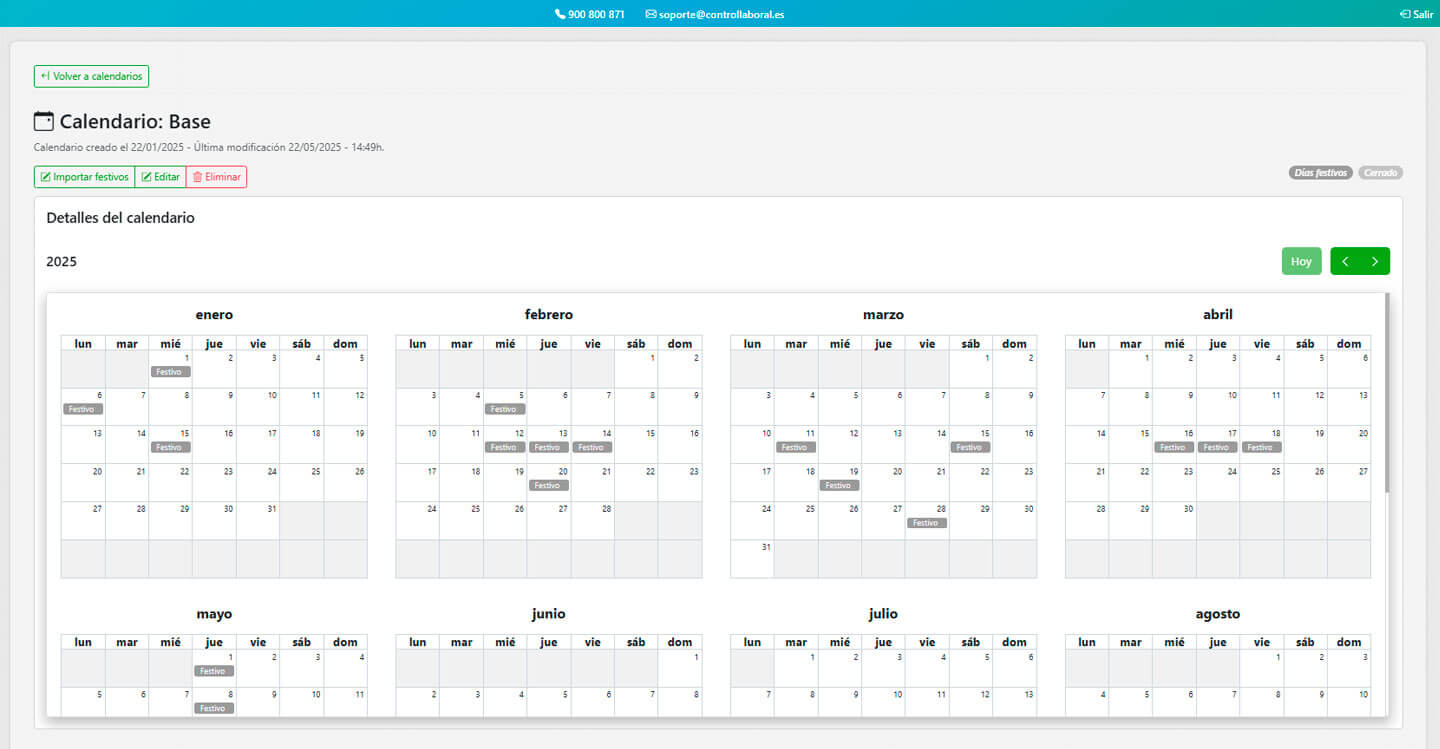
Task: Open the soporte@controllaboral.es email link
Action: coord(721,14)
